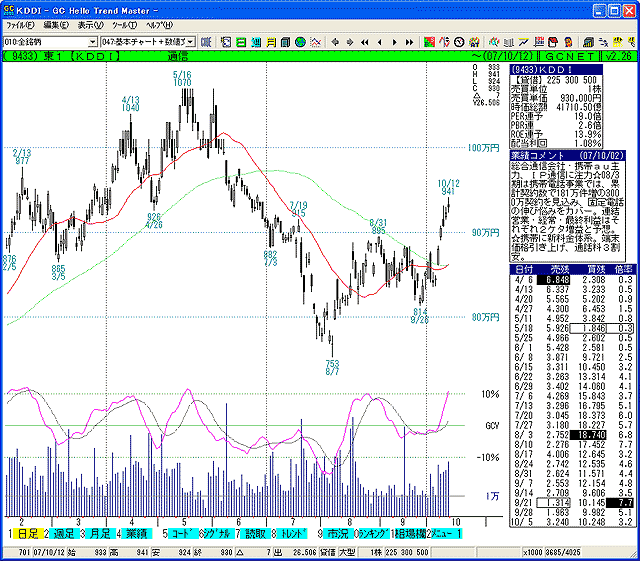Click the gray bar-columns toolbar icon

pyautogui.click(x=509, y=42)
